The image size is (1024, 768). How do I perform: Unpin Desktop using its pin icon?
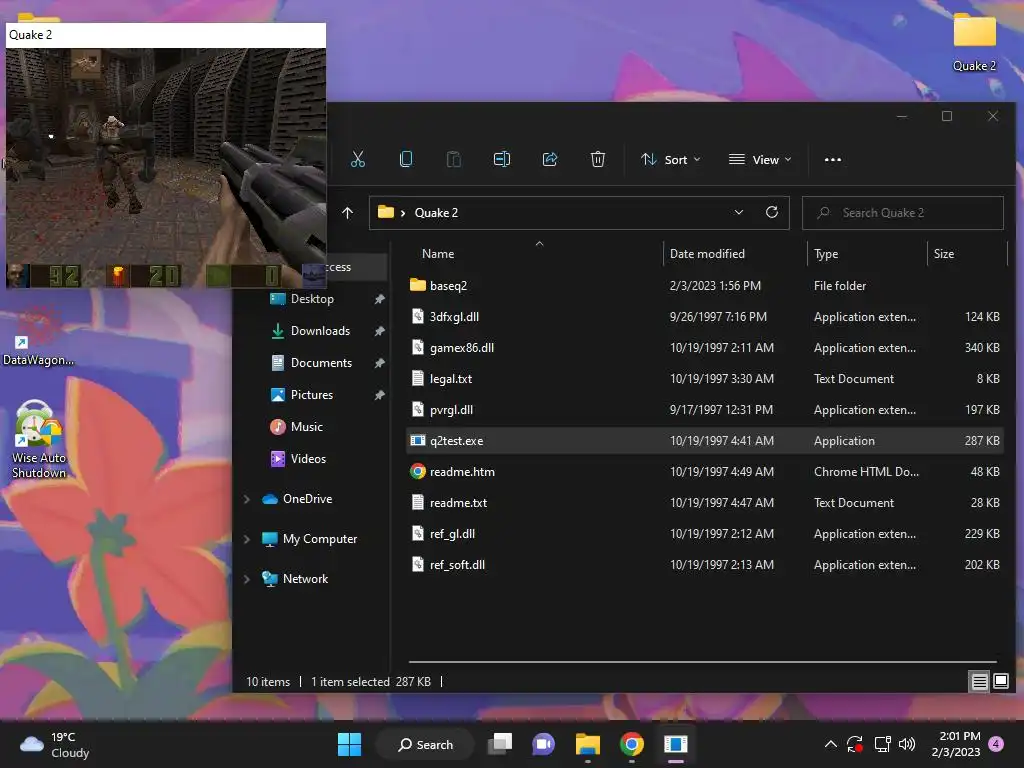(x=379, y=299)
